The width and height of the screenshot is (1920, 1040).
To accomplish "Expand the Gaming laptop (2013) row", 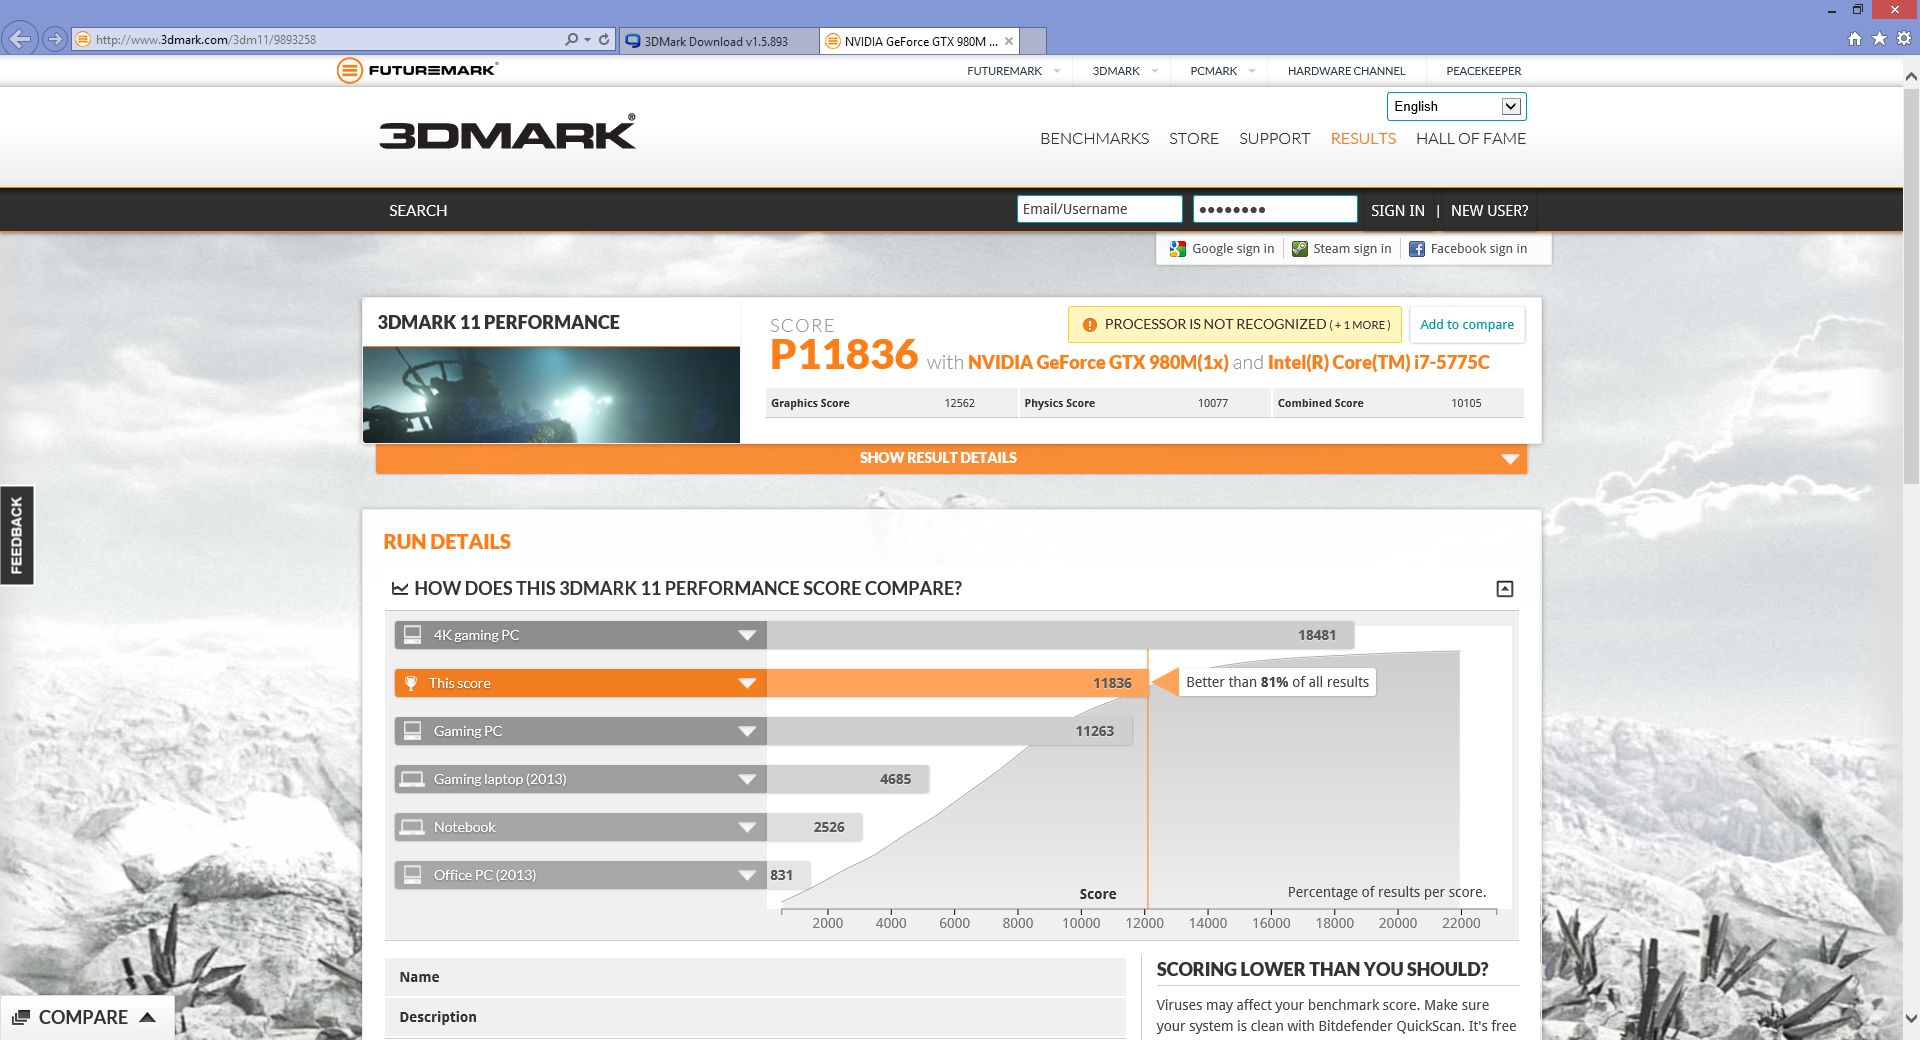I will click(x=747, y=779).
